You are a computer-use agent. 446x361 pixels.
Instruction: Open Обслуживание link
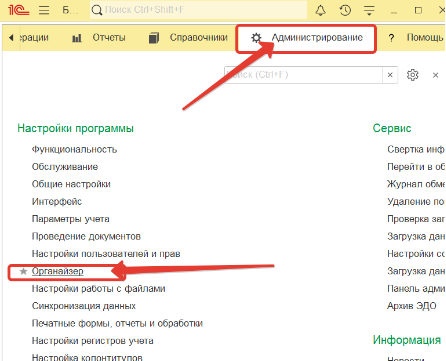pyautogui.click(x=65, y=167)
